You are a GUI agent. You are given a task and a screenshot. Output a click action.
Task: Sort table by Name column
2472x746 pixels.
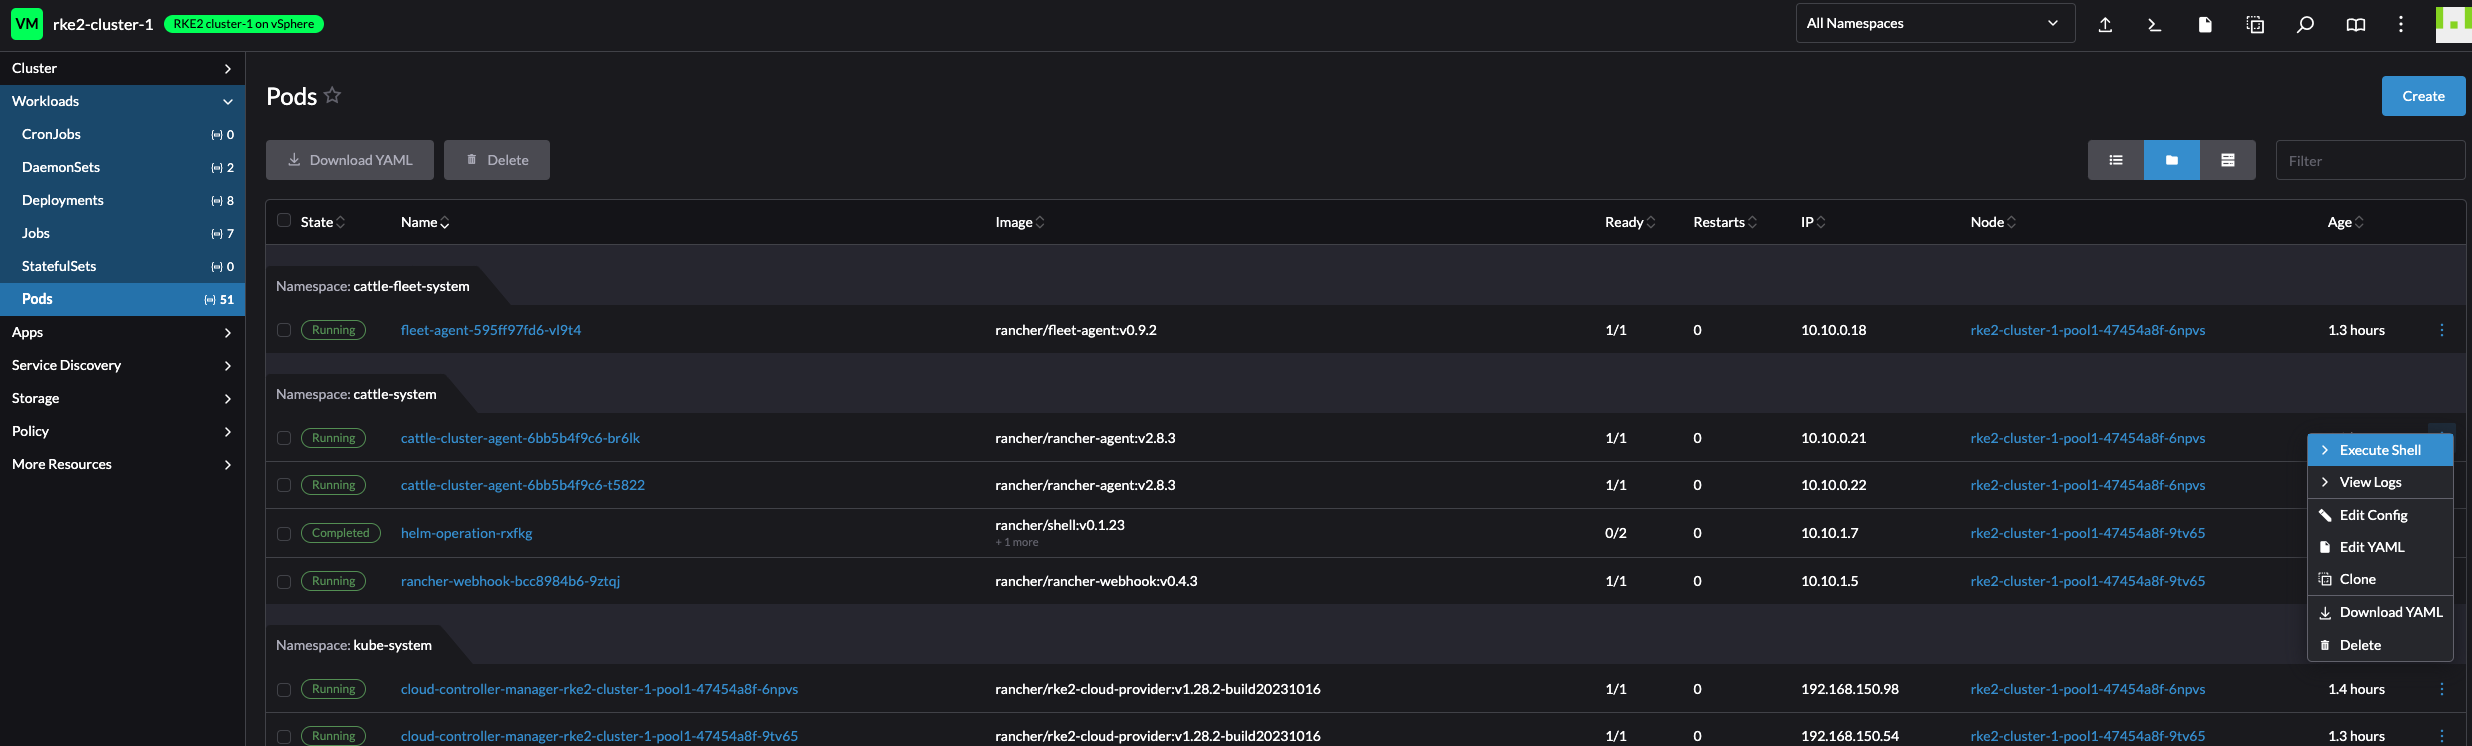click(425, 222)
